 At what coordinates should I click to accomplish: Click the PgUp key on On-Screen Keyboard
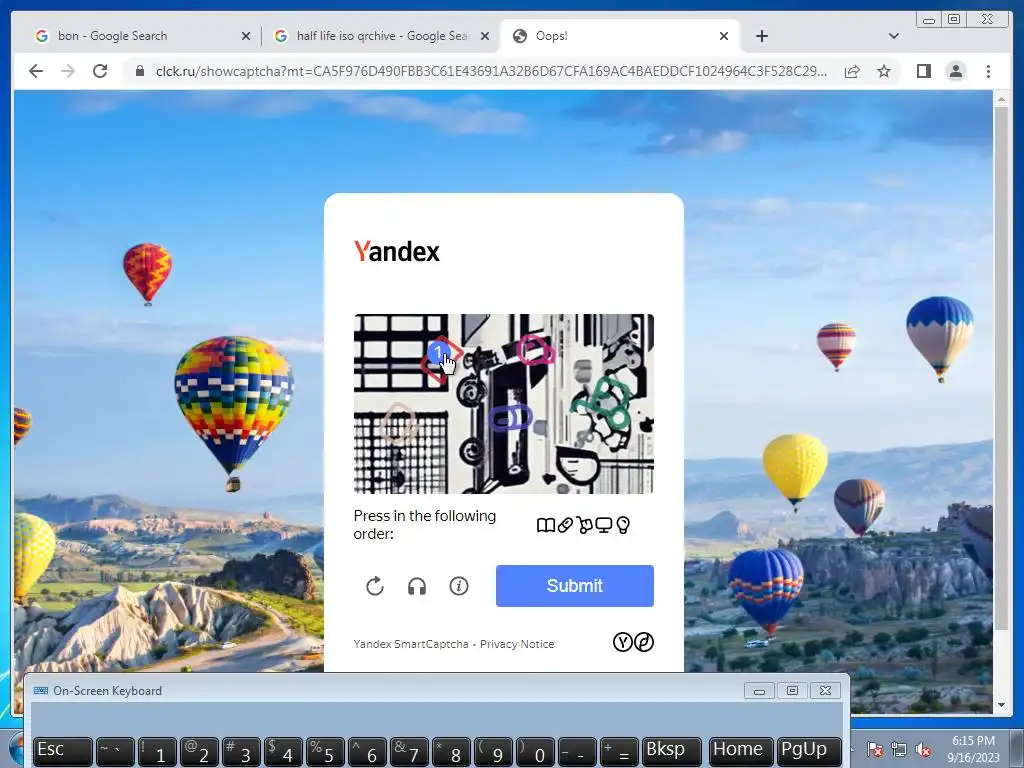click(808, 752)
